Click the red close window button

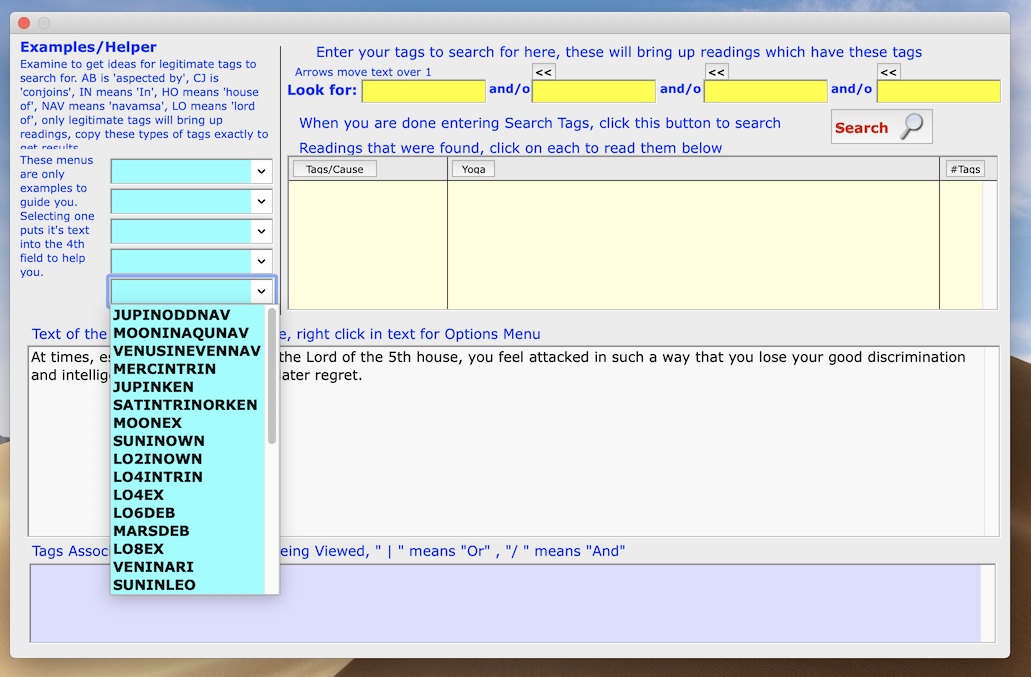pyautogui.click(x=24, y=23)
